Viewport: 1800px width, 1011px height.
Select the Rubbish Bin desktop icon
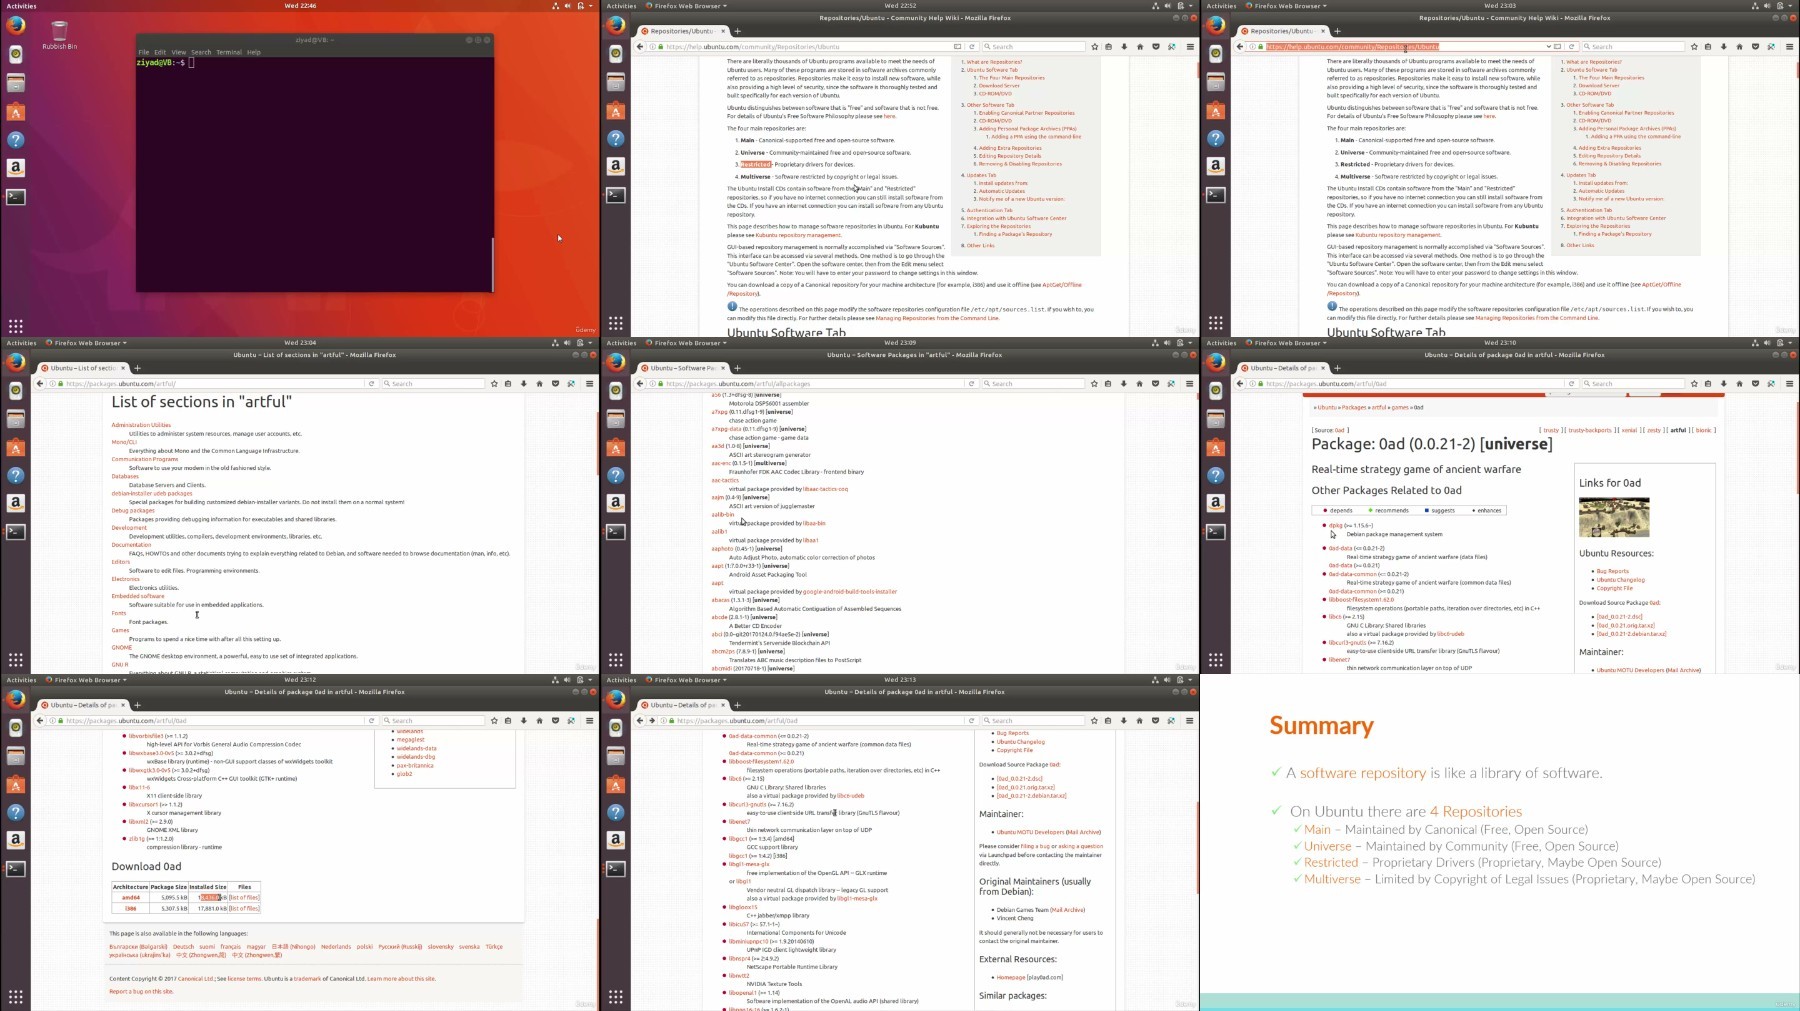pyautogui.click(x=59, y=35)
